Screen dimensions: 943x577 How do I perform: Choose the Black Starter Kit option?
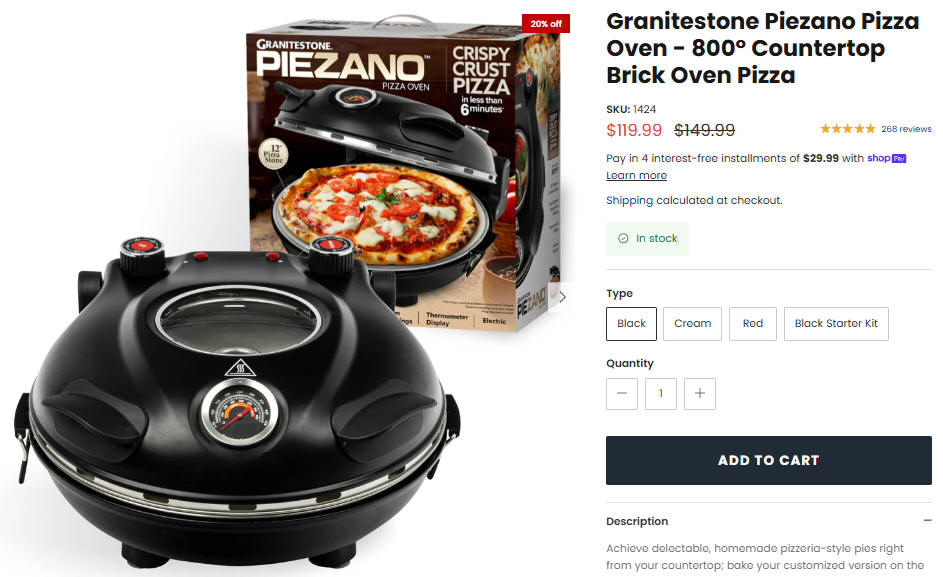point(836,324)
